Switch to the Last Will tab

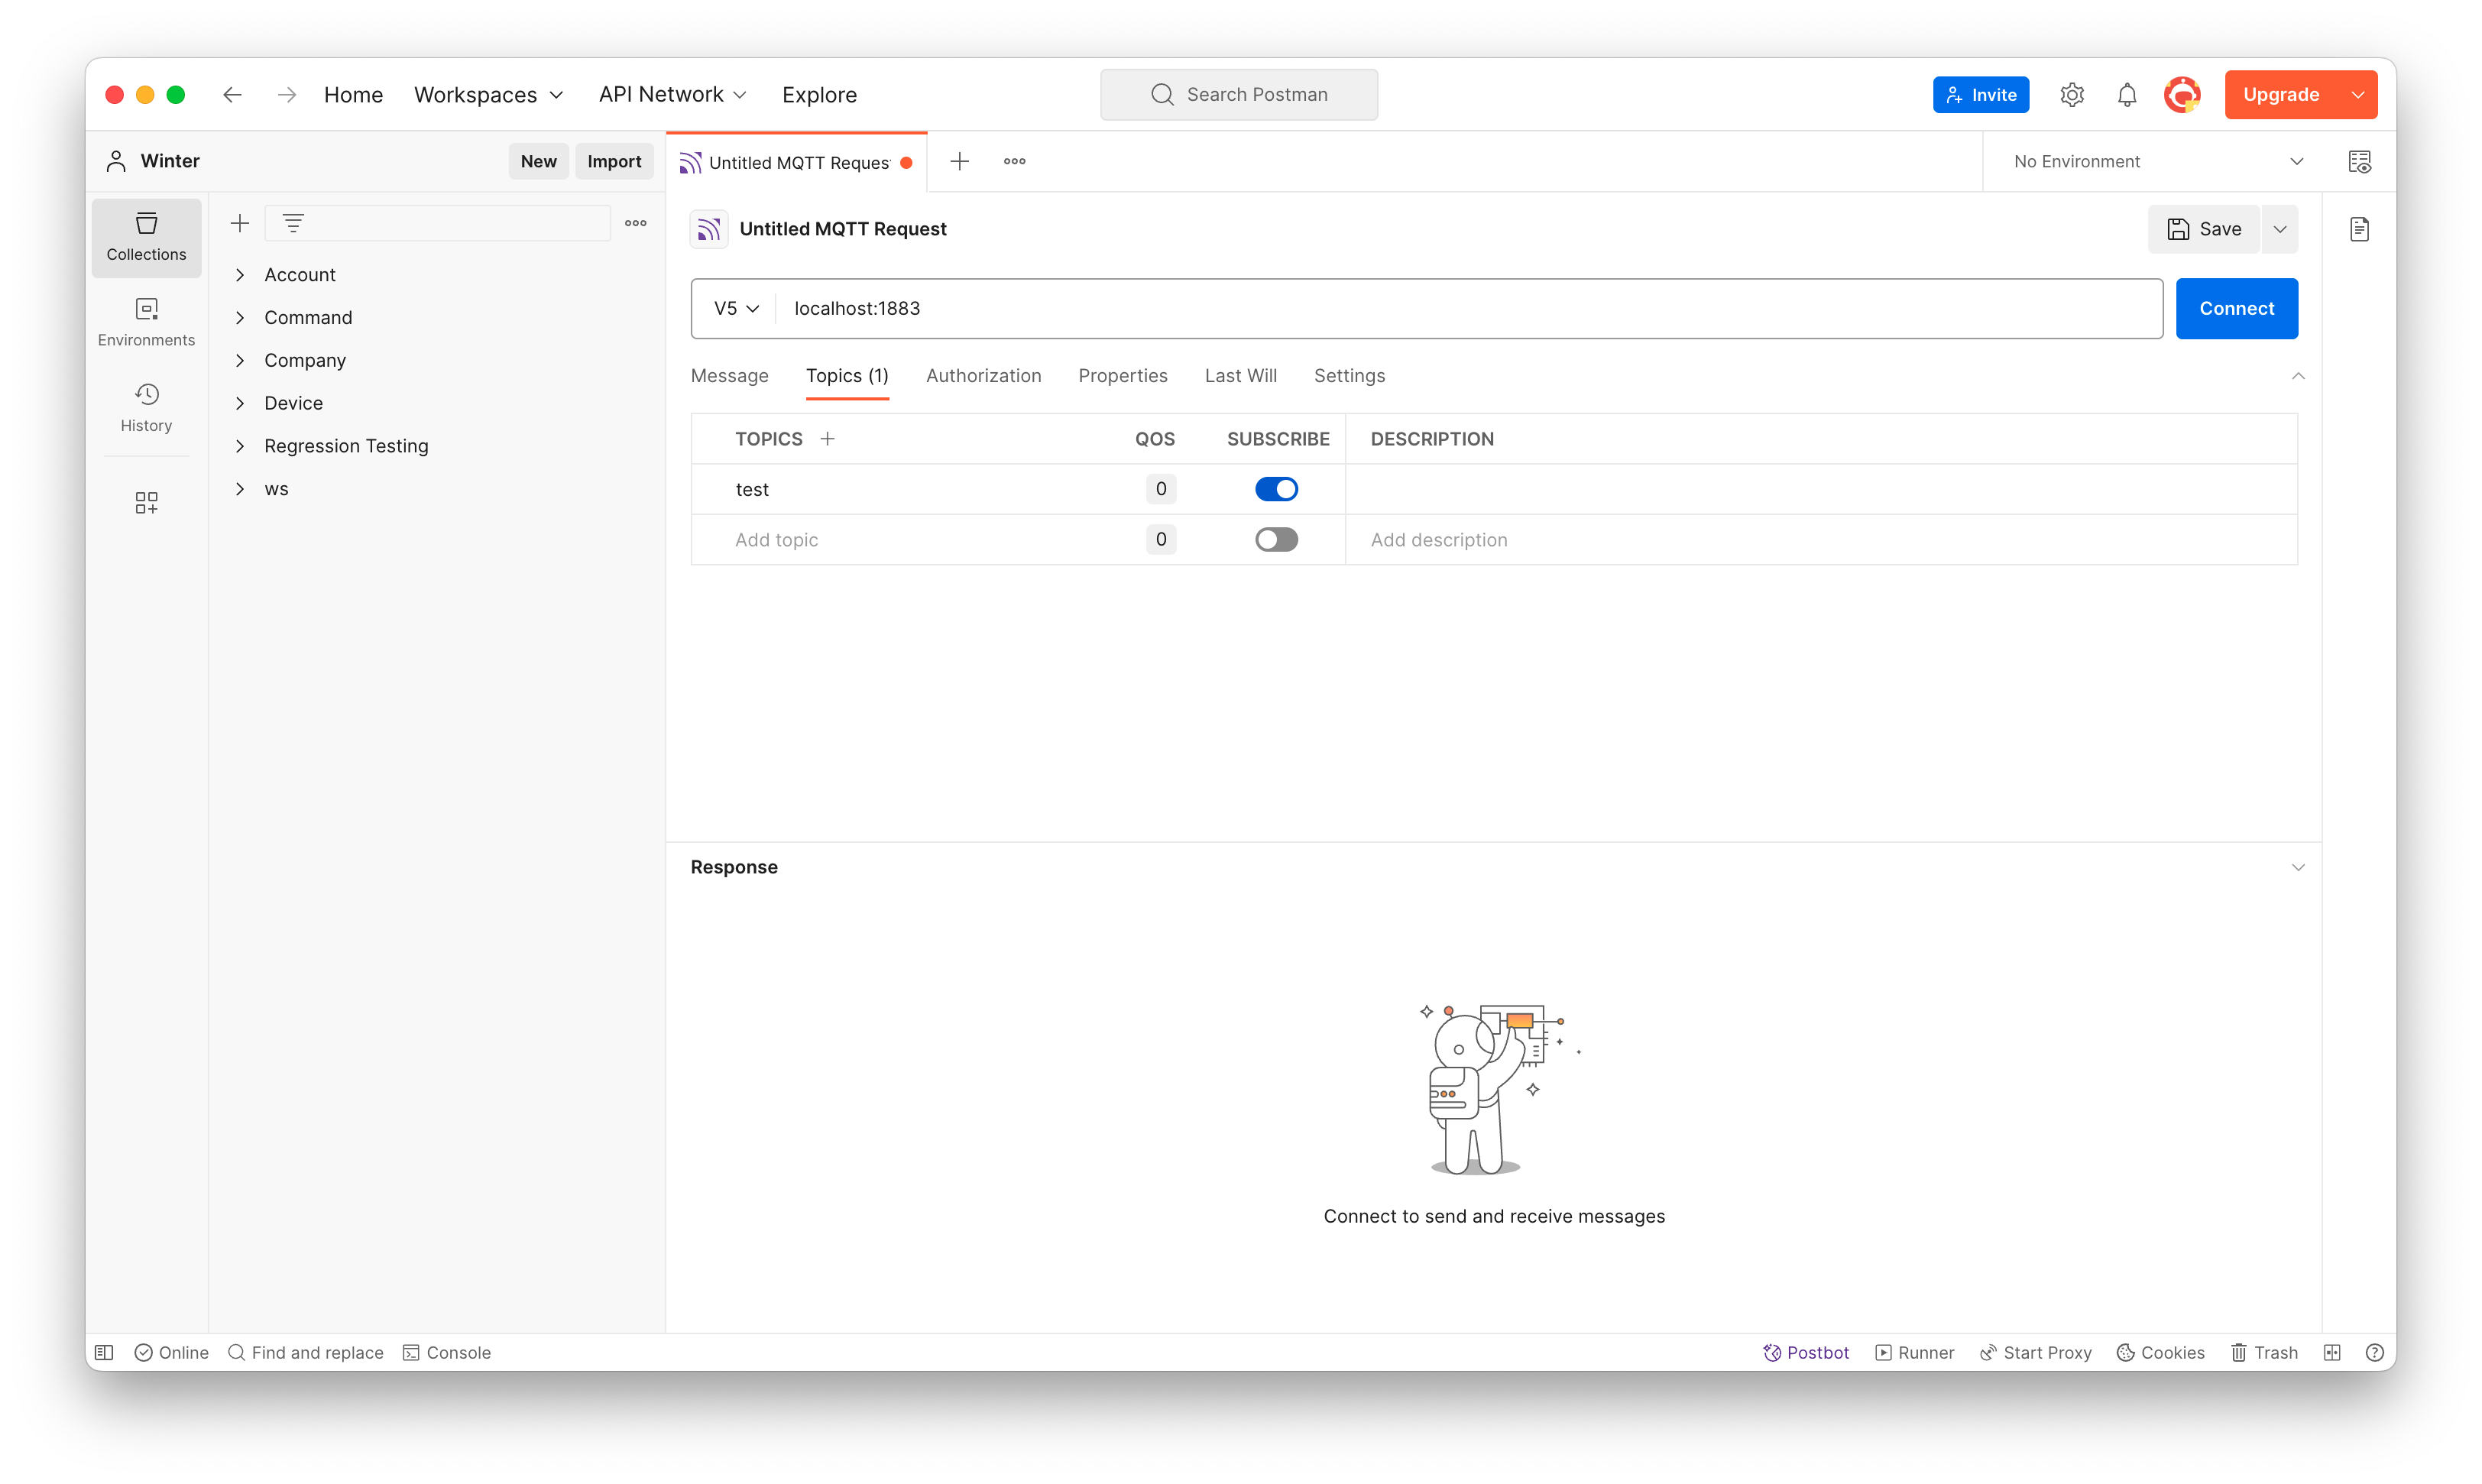[1240, 375]
